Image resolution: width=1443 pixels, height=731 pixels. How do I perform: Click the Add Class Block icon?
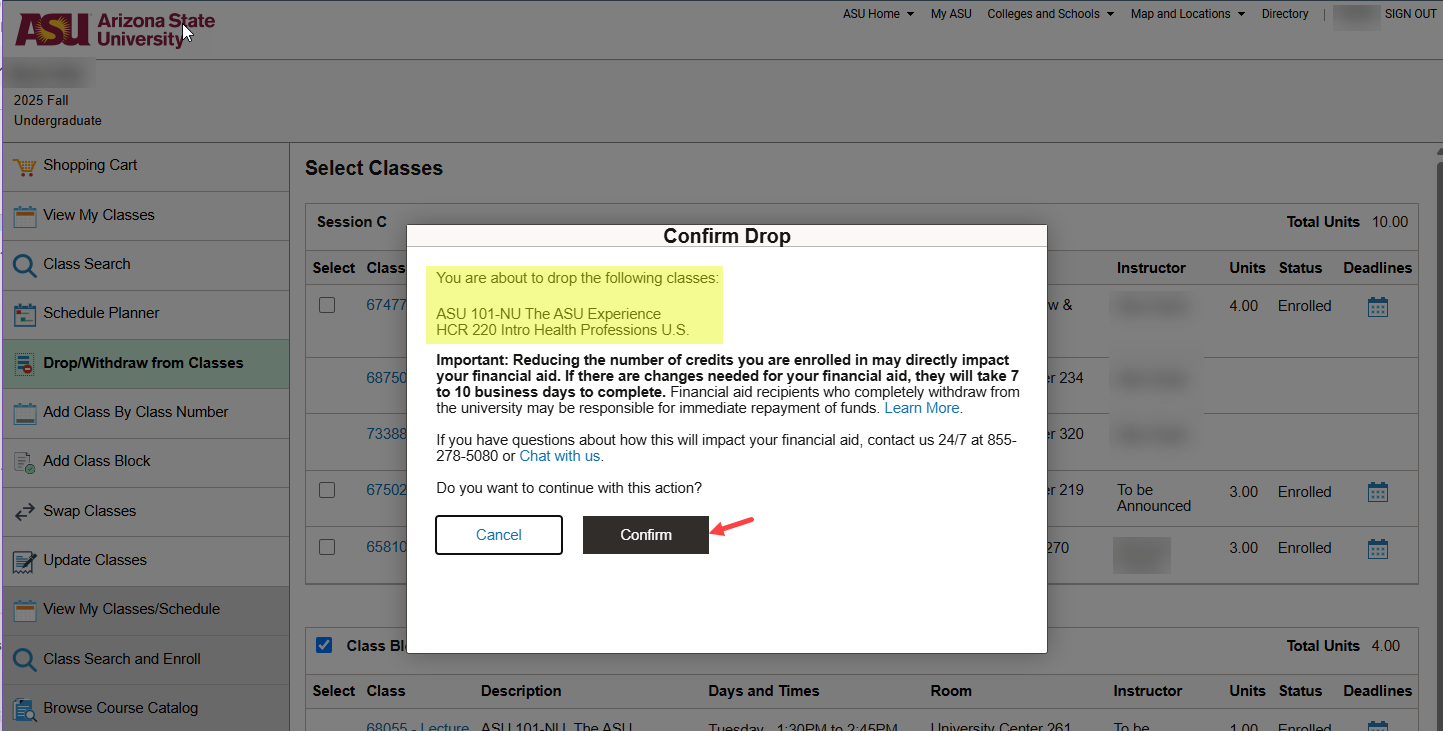point(24,462)
